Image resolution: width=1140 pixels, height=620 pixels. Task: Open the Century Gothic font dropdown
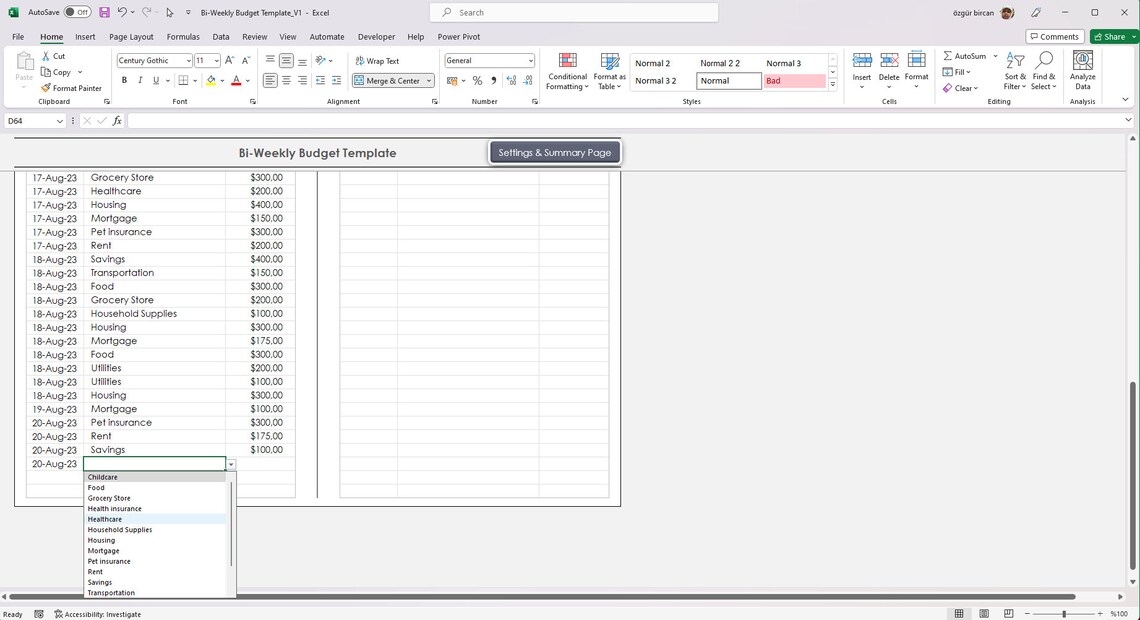point(188,60)
